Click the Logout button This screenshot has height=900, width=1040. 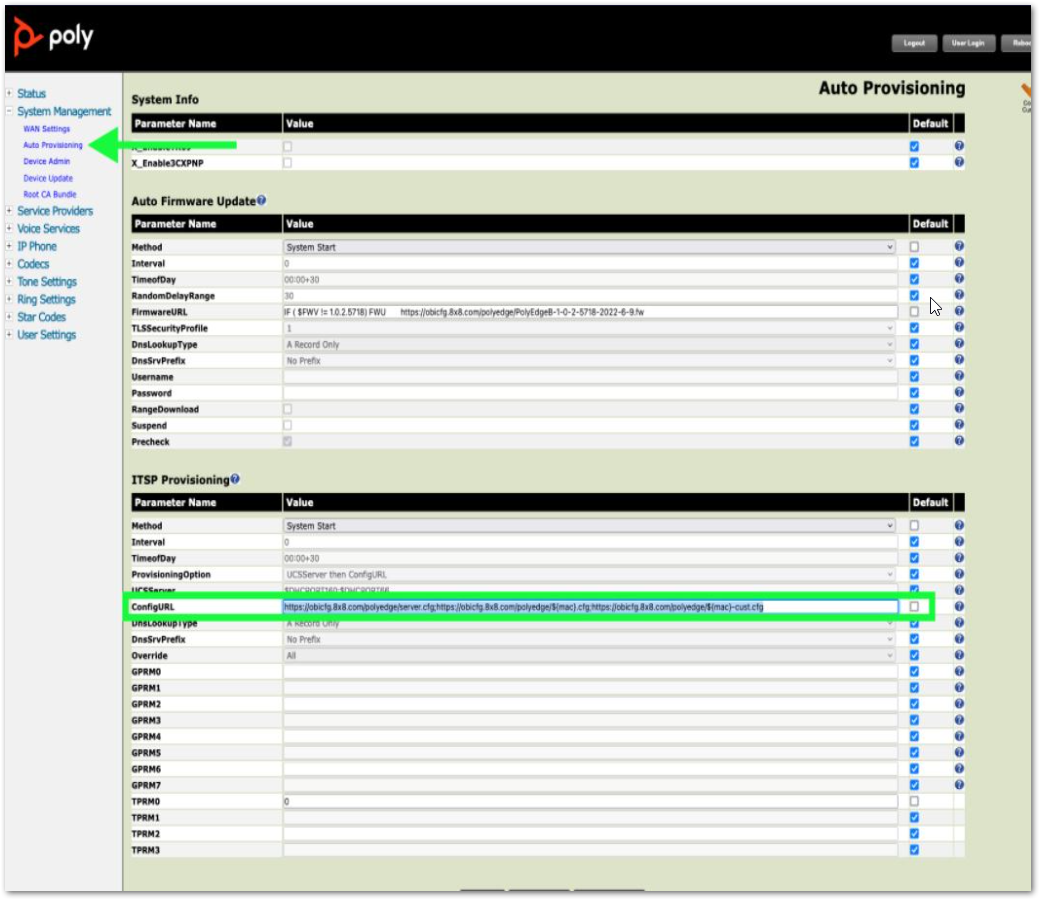pos(913,43)
